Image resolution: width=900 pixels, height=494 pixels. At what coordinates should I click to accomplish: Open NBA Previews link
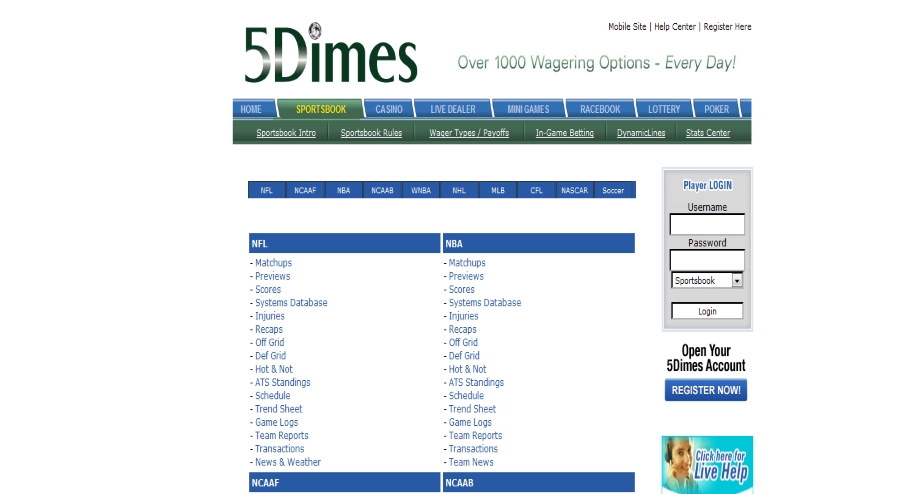[x=466, y=276]
